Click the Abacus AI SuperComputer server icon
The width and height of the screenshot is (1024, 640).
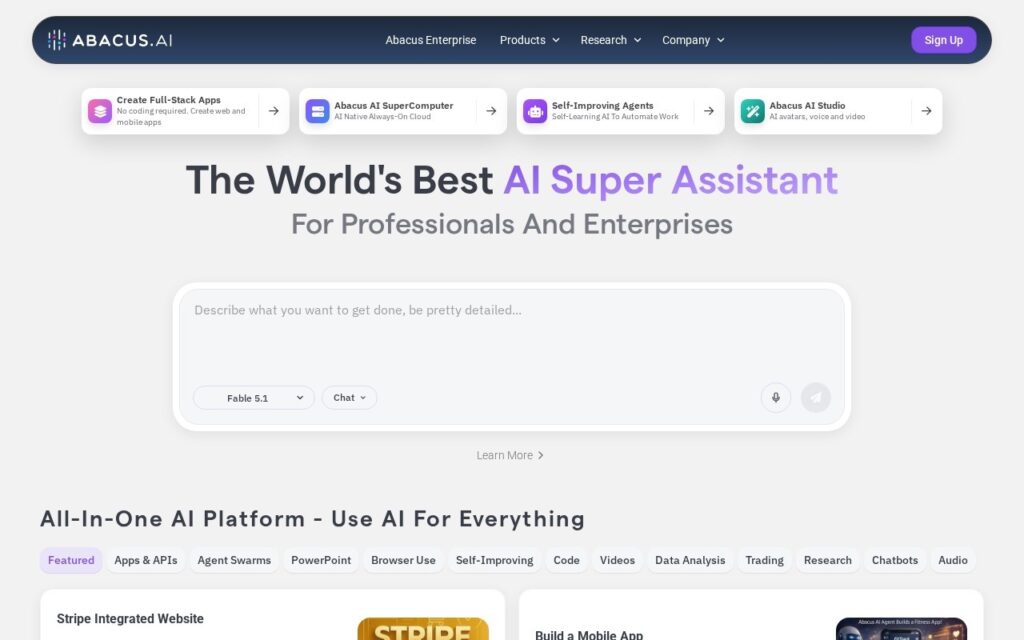[317, 111]
